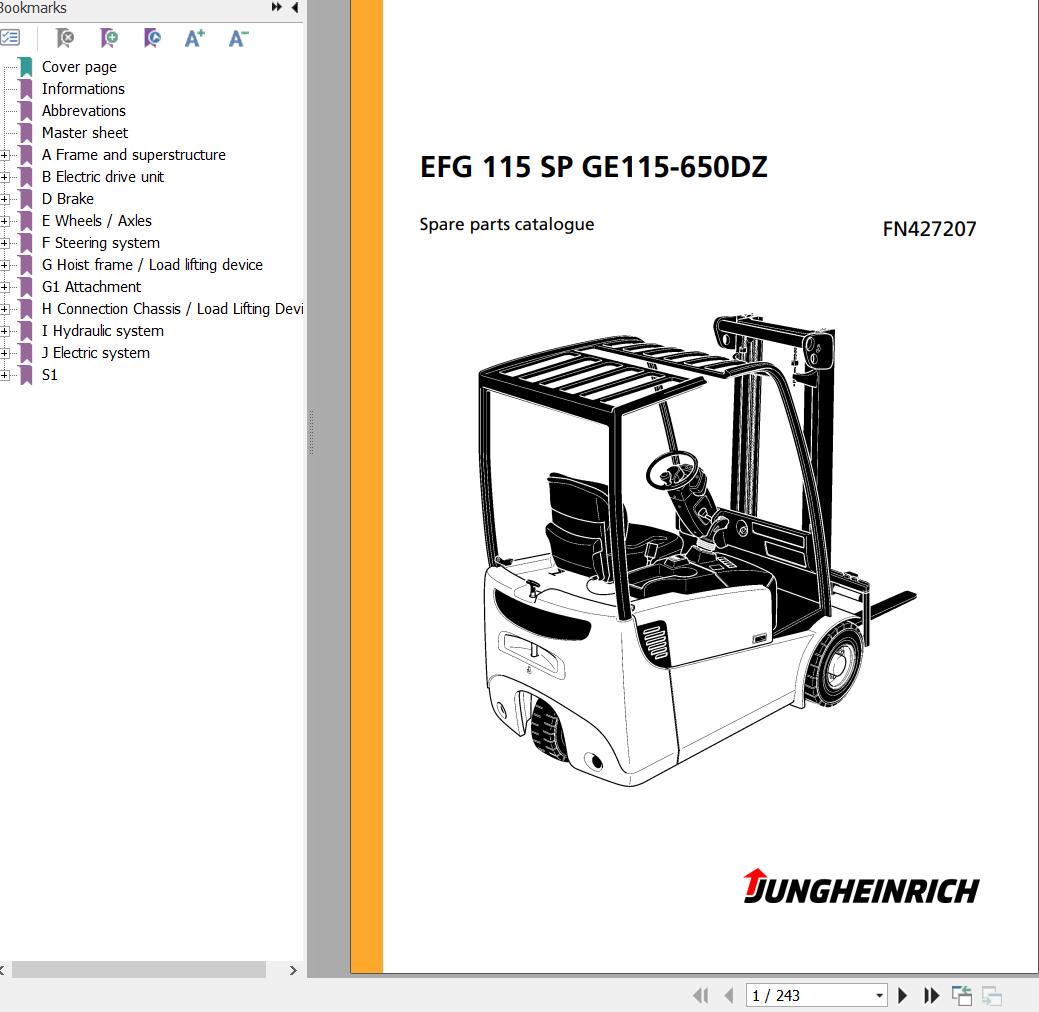Open the bookmarks options menu icon
The width and height of the screenshot is (1039, 1012).
(9, 38)
